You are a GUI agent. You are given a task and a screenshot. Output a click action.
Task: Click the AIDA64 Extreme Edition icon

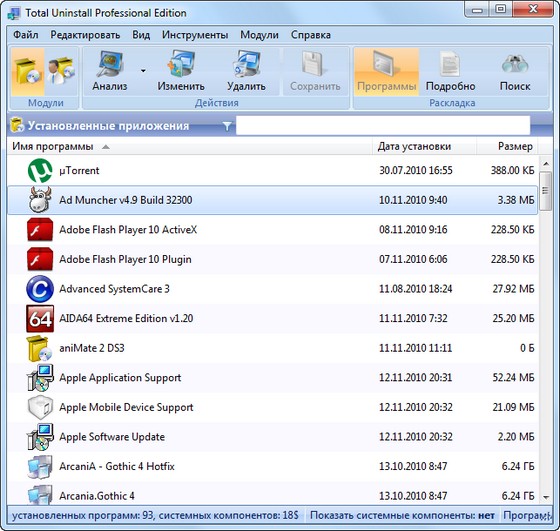(40, 319)
